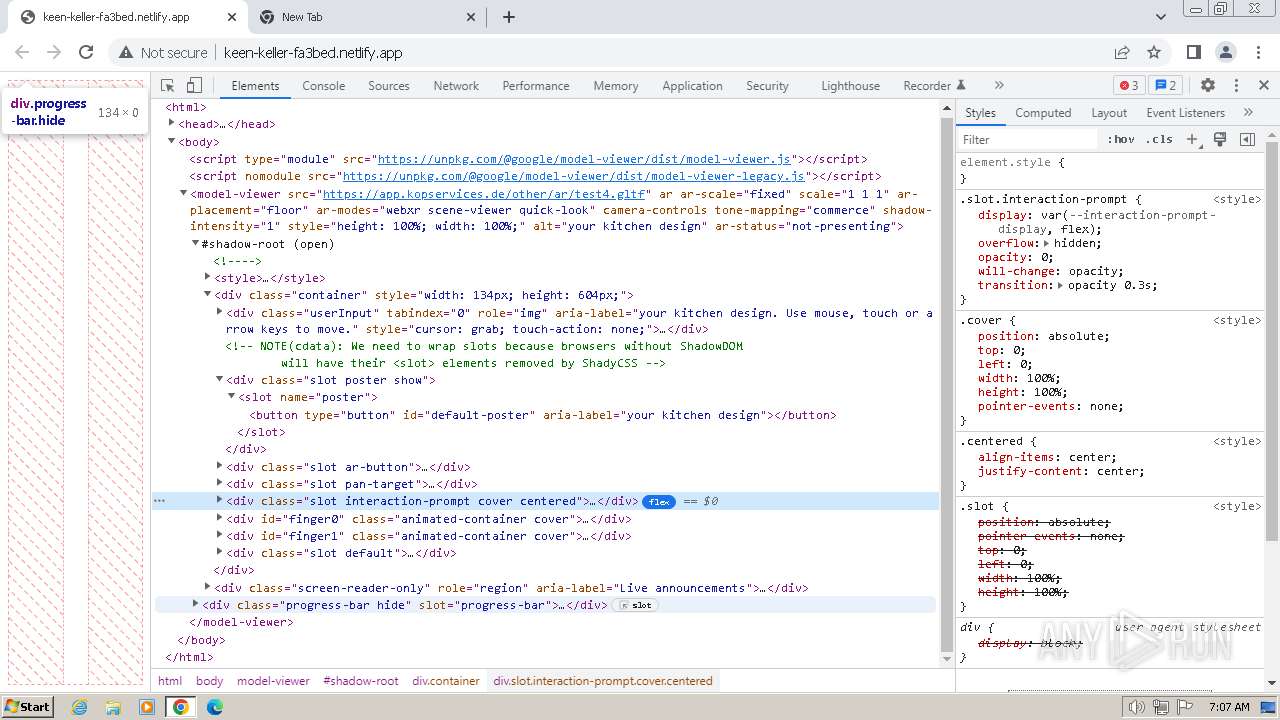Click the New Style Rule plus icon
The height and width of the screenshot is (720, 1280).
(x=1192, y=139)
